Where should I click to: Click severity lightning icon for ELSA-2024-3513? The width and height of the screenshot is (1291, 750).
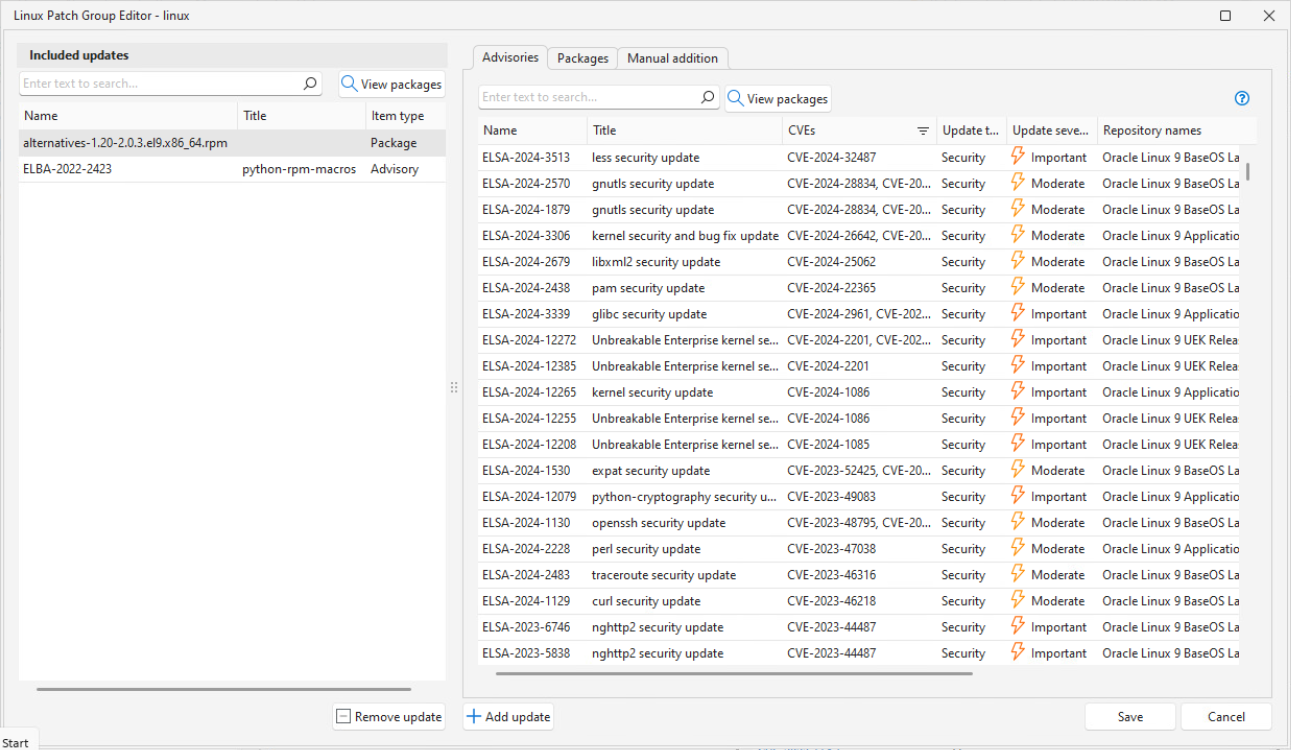click(x=1018, y=156)
